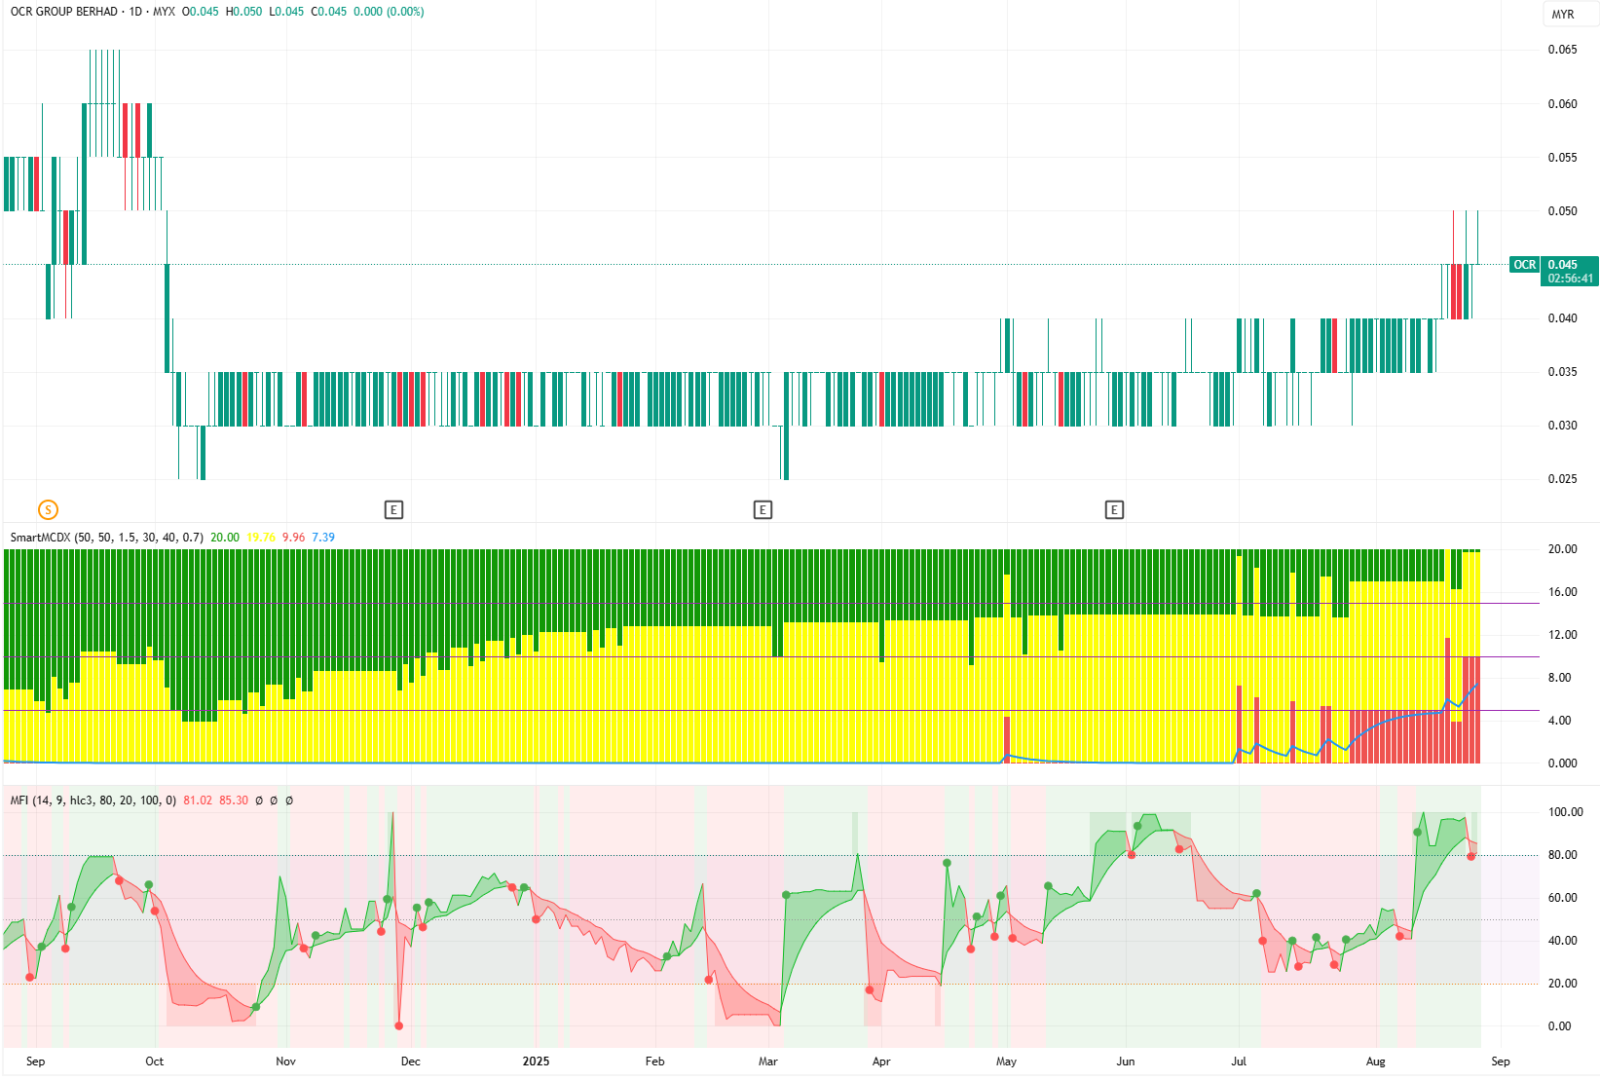Image resolution: width=1600 pixels, height=1080 pixels.
Task: Select the low value L0.045
Action: [287, 12]
